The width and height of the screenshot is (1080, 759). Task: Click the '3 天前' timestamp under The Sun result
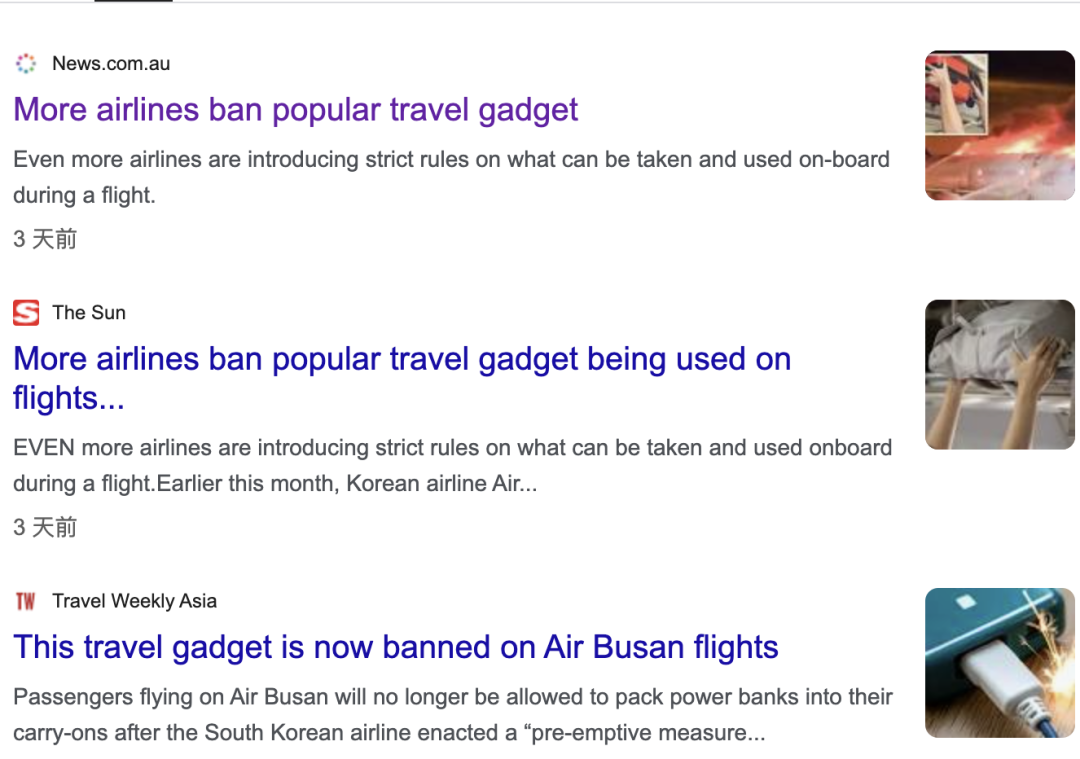pyautogui.click(x=45, y=527)
